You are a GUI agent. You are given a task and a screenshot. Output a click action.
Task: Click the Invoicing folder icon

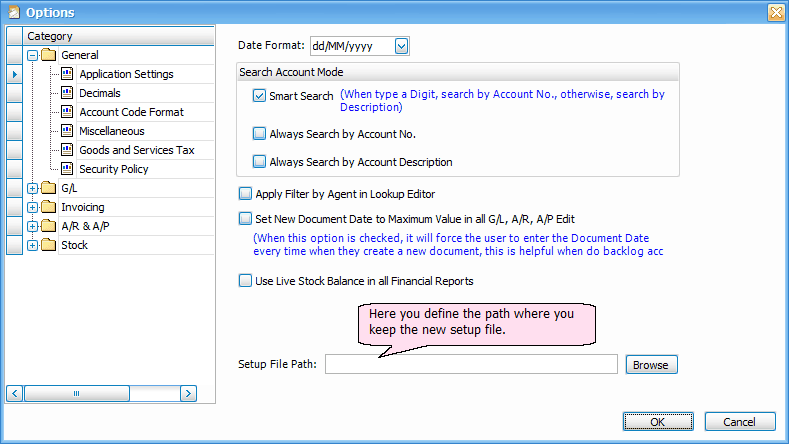[x=49, y=207]
